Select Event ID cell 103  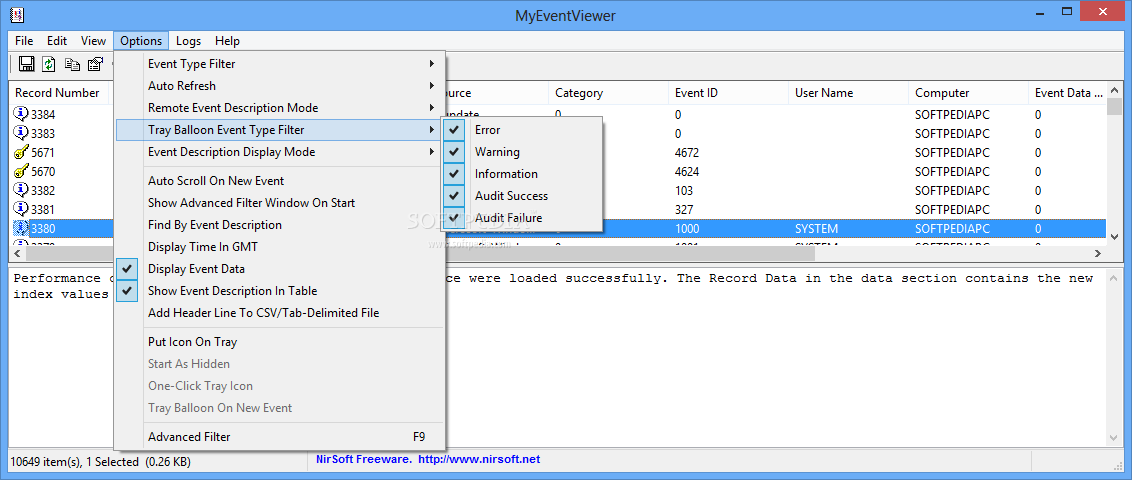(684, 191)
